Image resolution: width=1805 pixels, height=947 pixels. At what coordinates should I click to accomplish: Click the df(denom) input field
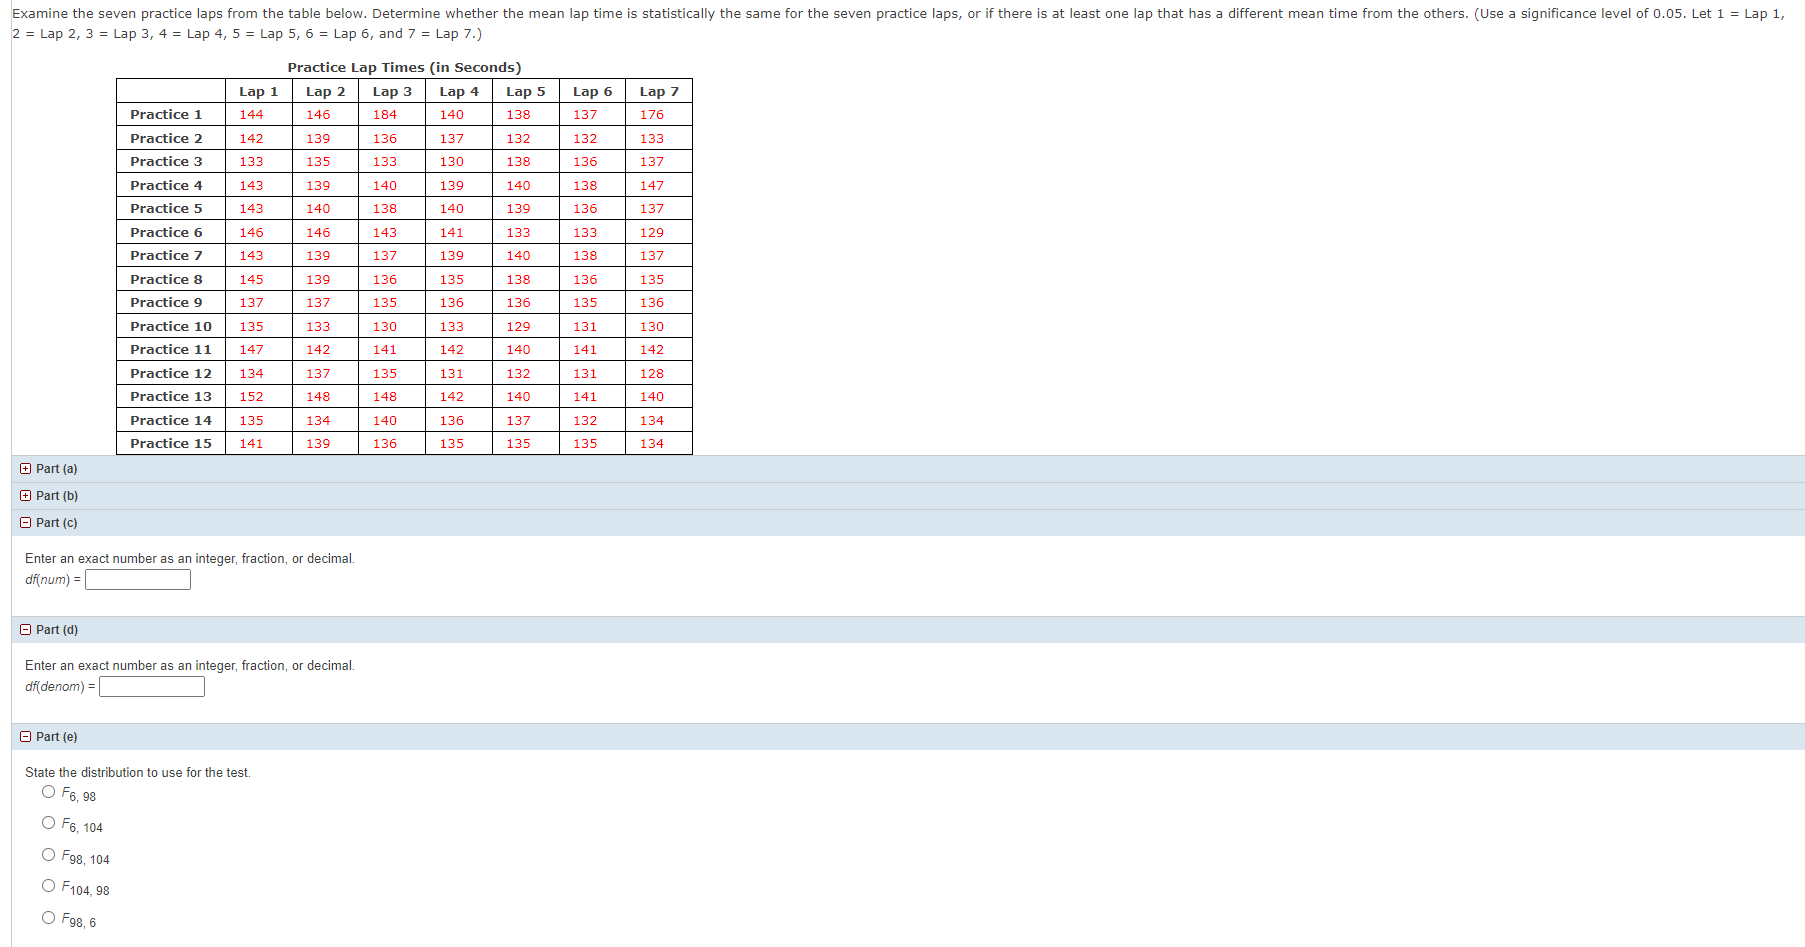[152, 687]
